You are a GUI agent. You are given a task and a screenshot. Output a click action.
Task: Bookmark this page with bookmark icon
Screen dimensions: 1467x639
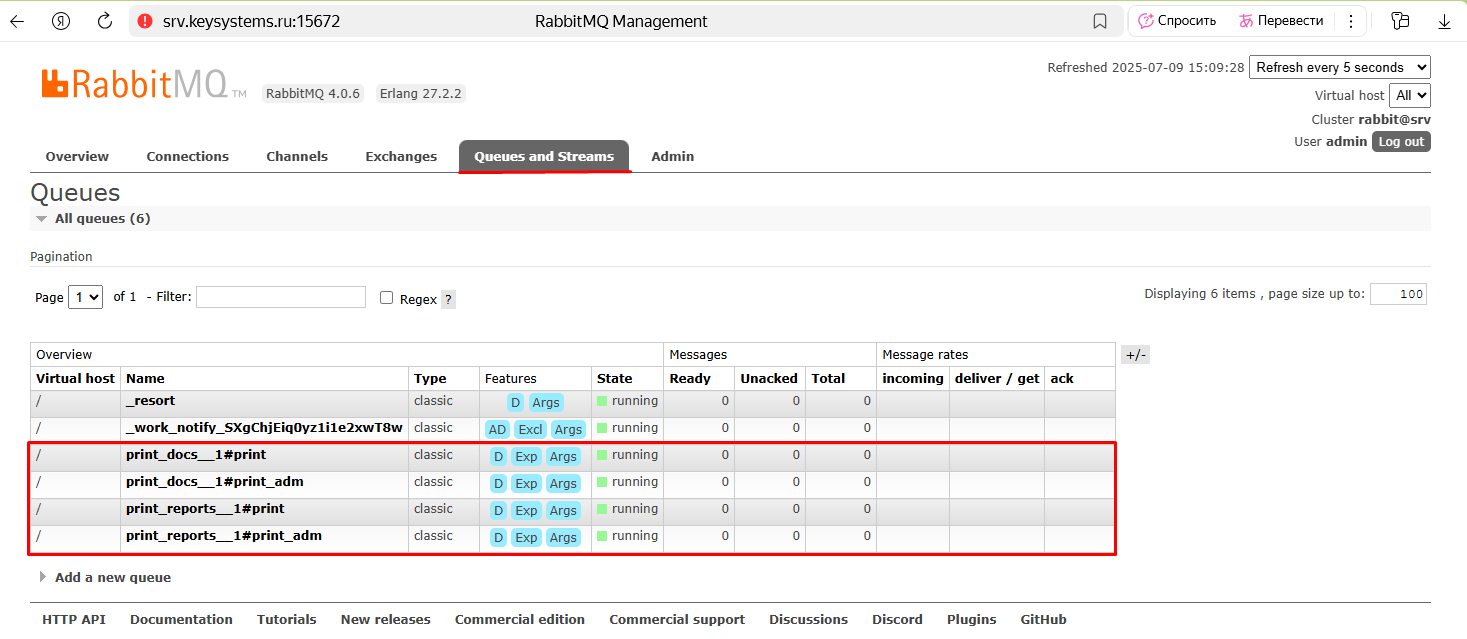tap(1100, 21)
